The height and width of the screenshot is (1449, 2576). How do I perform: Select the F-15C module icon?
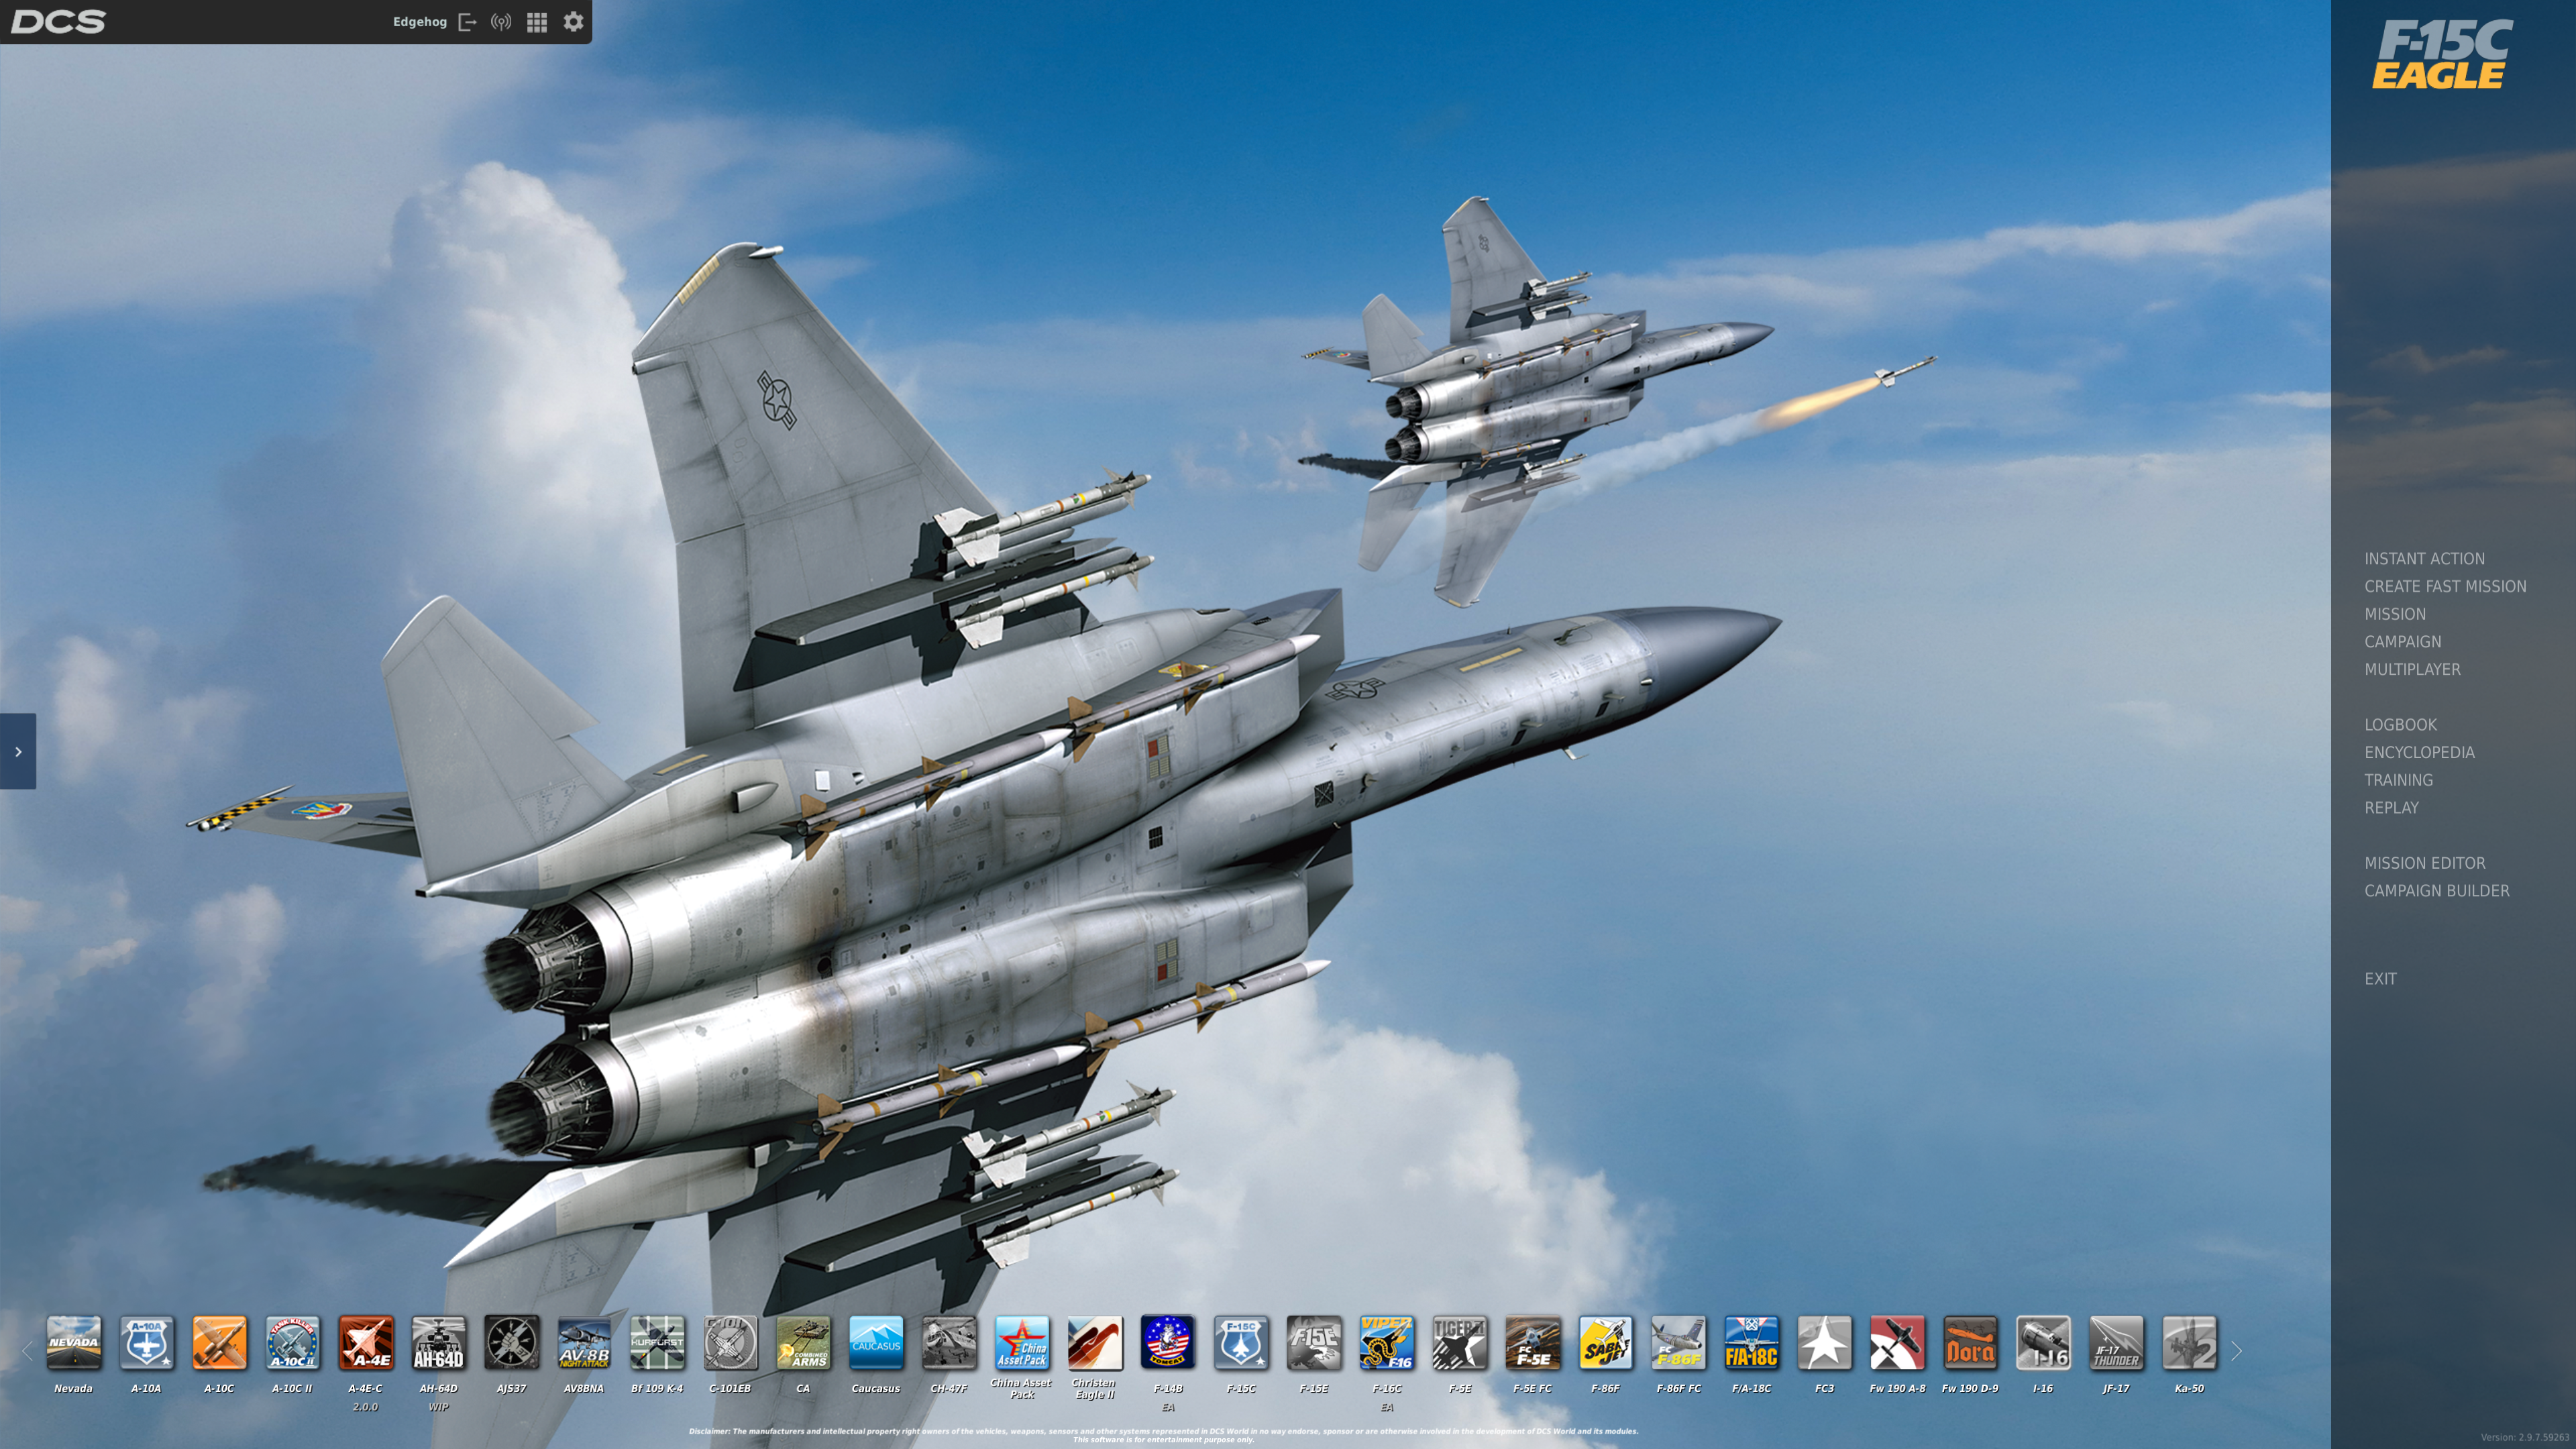1241,1342
